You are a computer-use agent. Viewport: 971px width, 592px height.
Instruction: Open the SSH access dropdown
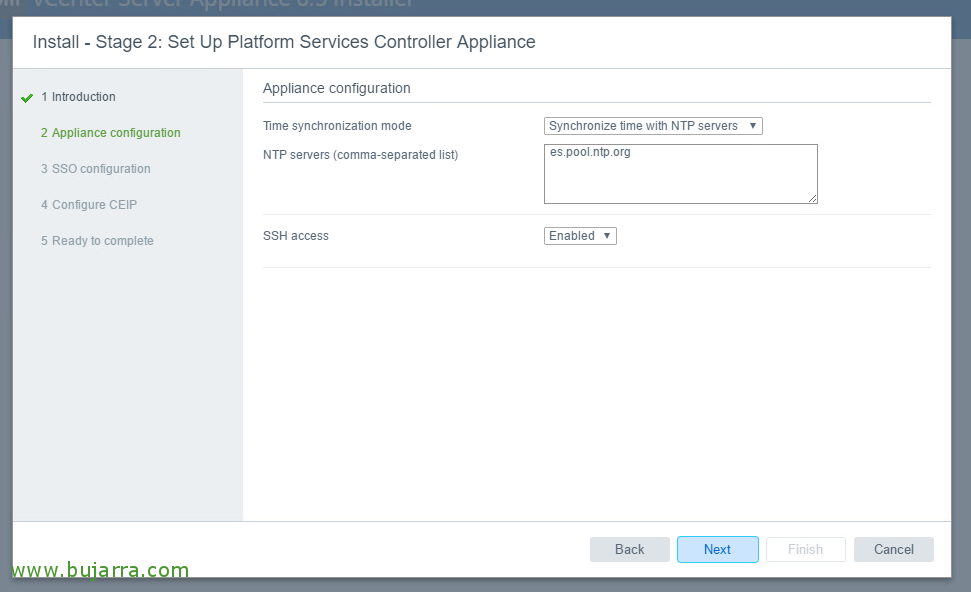tap(580, 236)
